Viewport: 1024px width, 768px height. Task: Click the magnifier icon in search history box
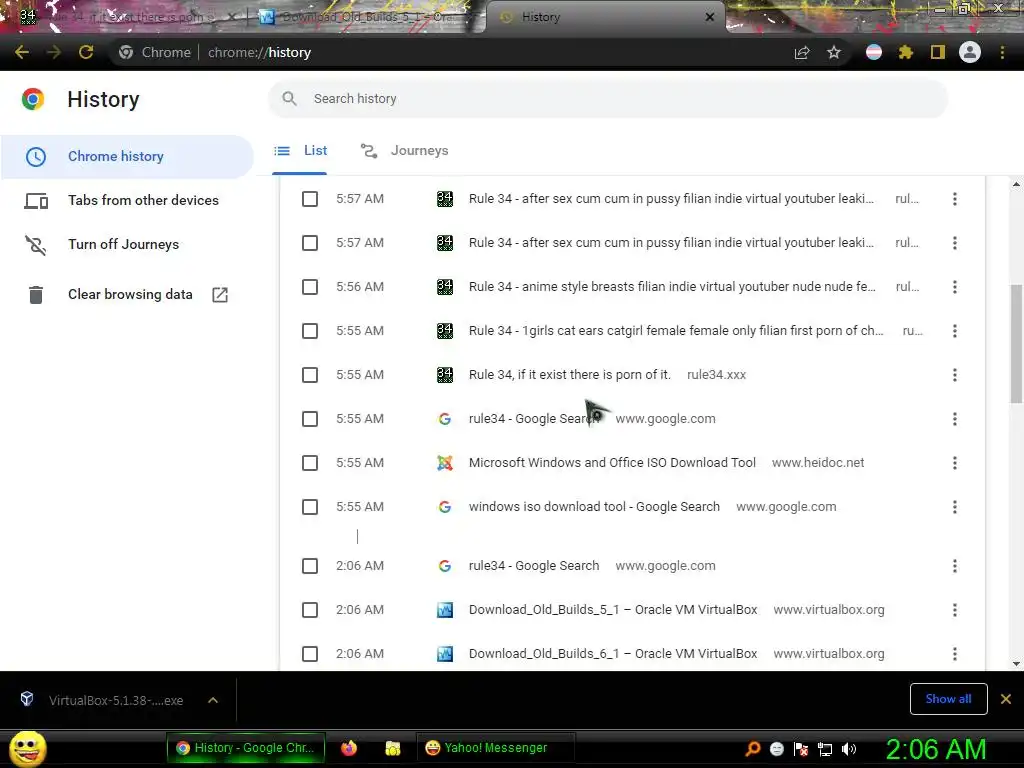tap(289, 99)
